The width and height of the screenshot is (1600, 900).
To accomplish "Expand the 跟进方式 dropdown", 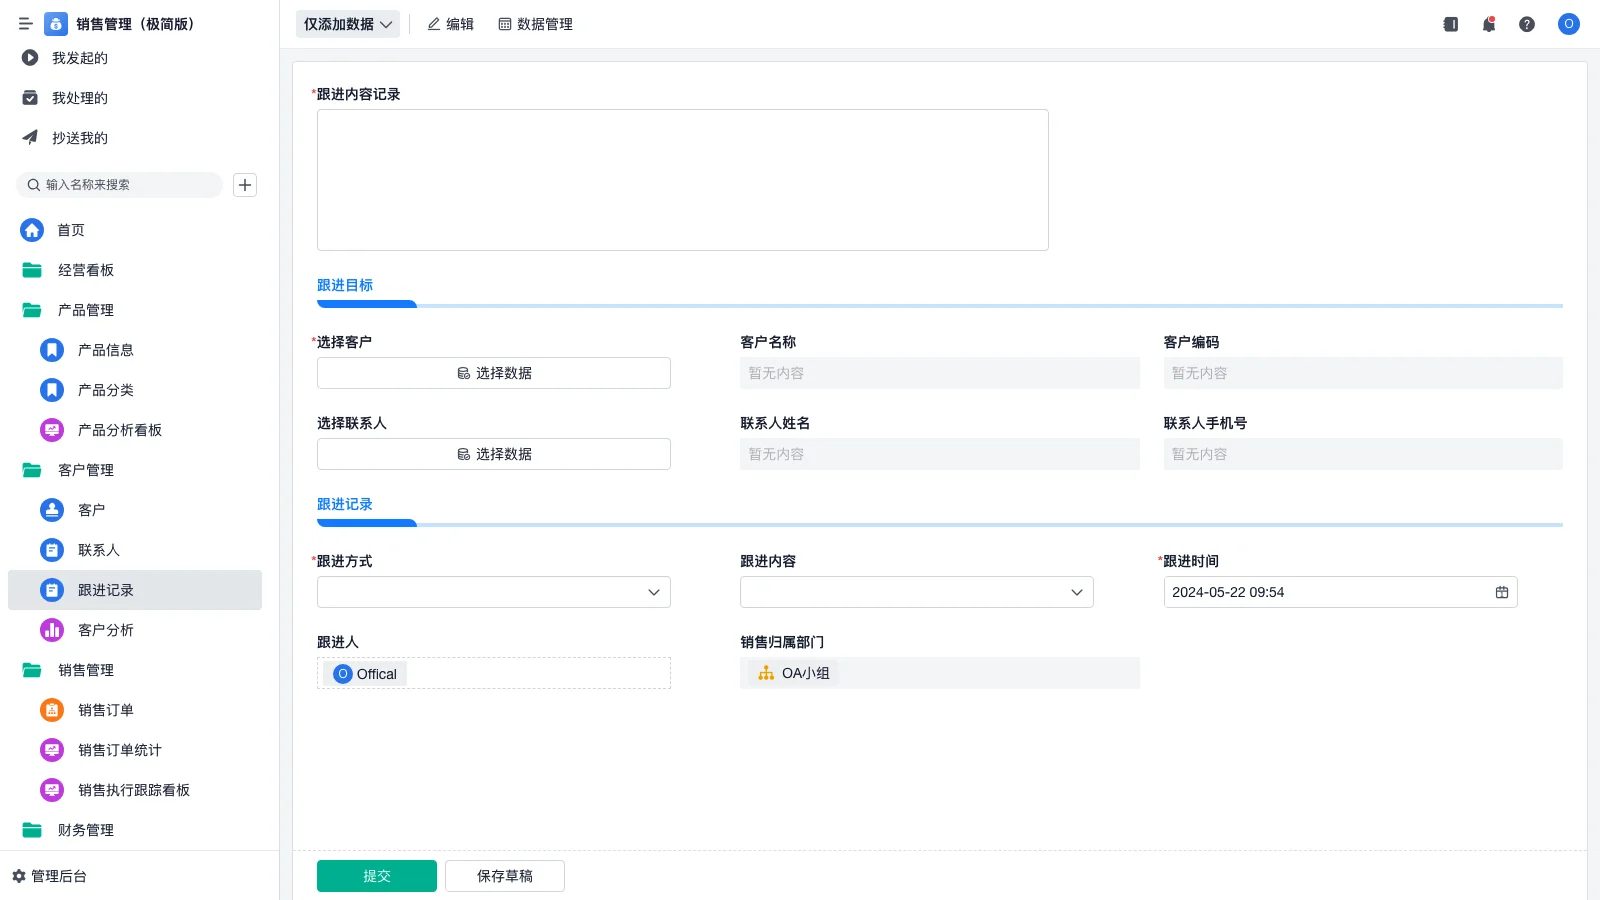I will pos(494,592).
